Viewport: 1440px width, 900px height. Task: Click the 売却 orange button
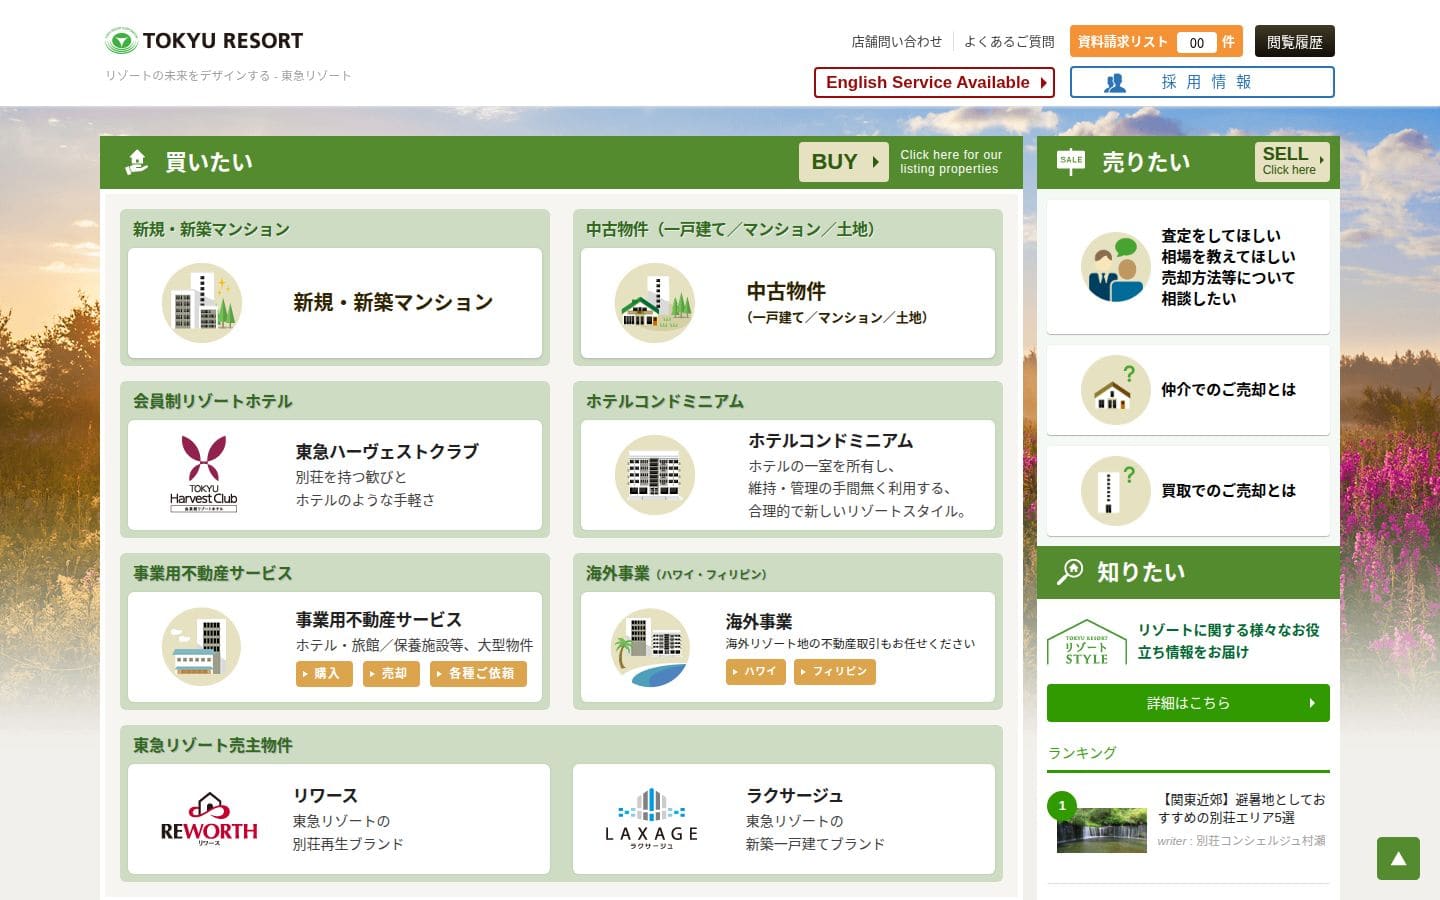point(391,674)
